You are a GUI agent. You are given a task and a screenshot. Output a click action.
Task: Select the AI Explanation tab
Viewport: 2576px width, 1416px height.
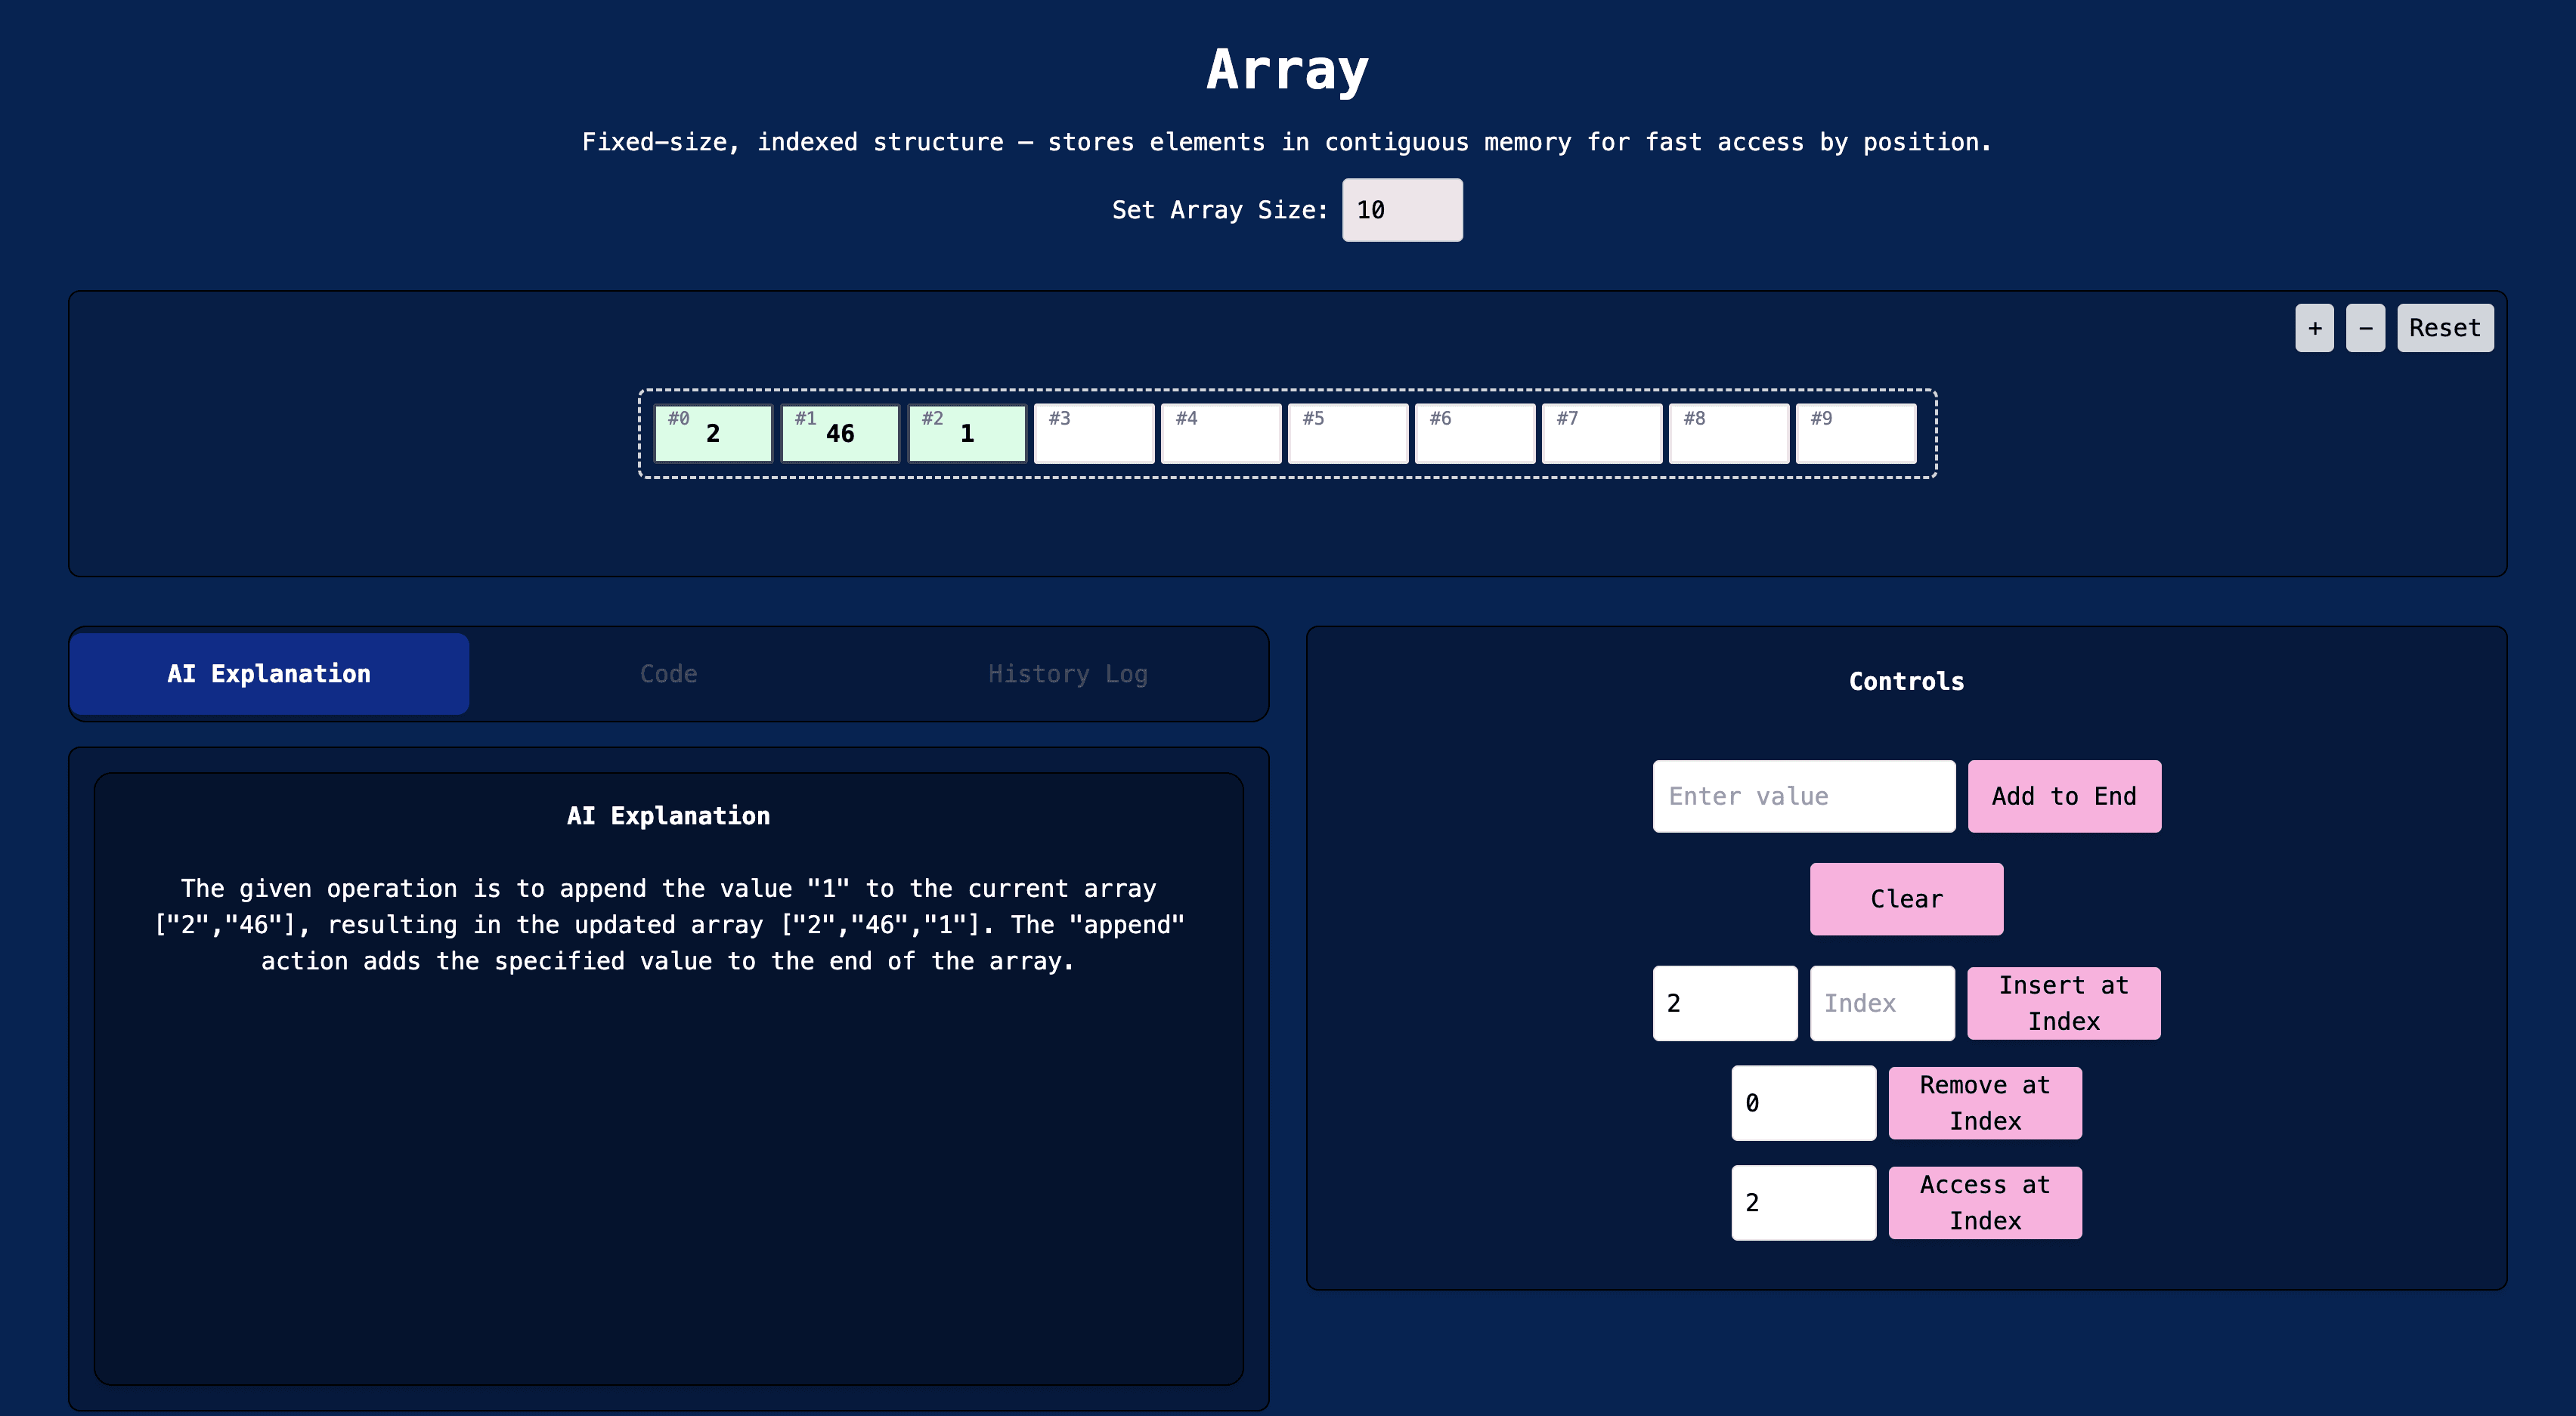[x=269, y=674]
